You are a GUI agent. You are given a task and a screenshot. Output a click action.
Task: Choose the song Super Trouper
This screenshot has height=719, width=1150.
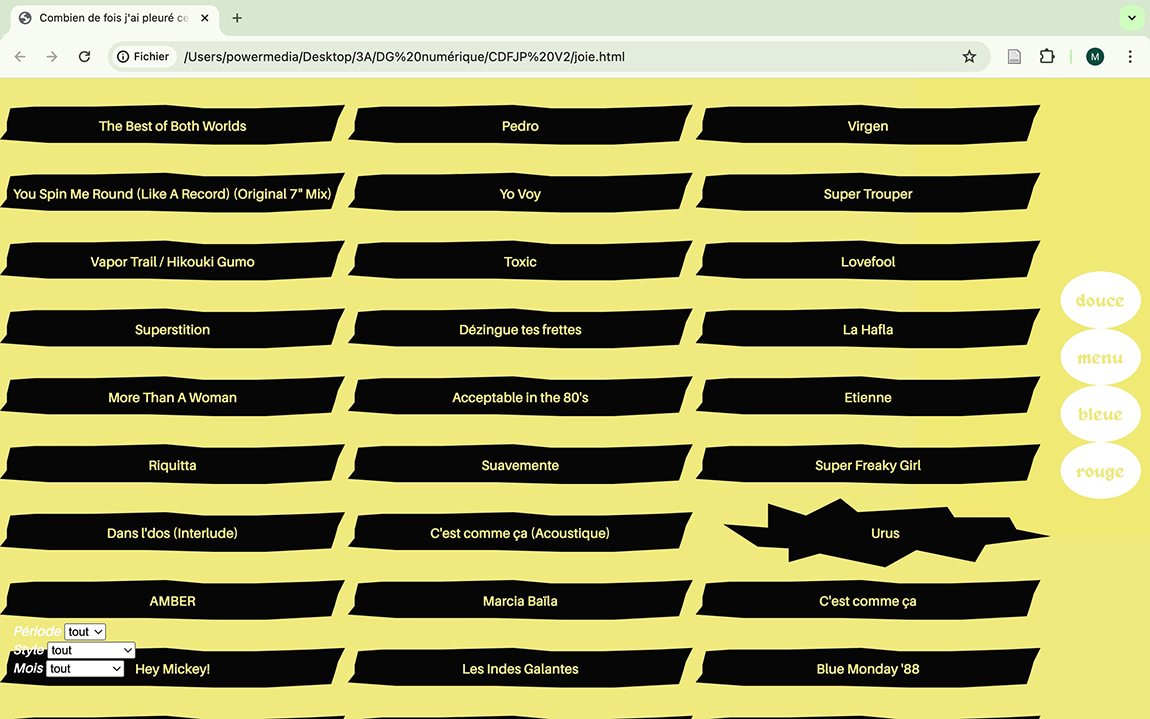click(x=868, y=194)
